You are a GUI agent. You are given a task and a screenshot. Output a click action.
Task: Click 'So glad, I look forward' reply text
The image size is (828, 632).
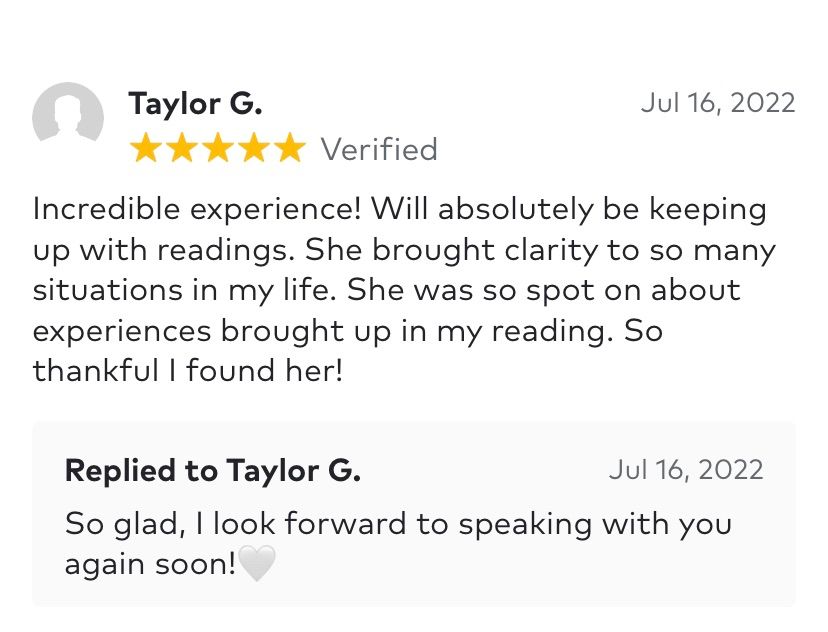point(236,524)
